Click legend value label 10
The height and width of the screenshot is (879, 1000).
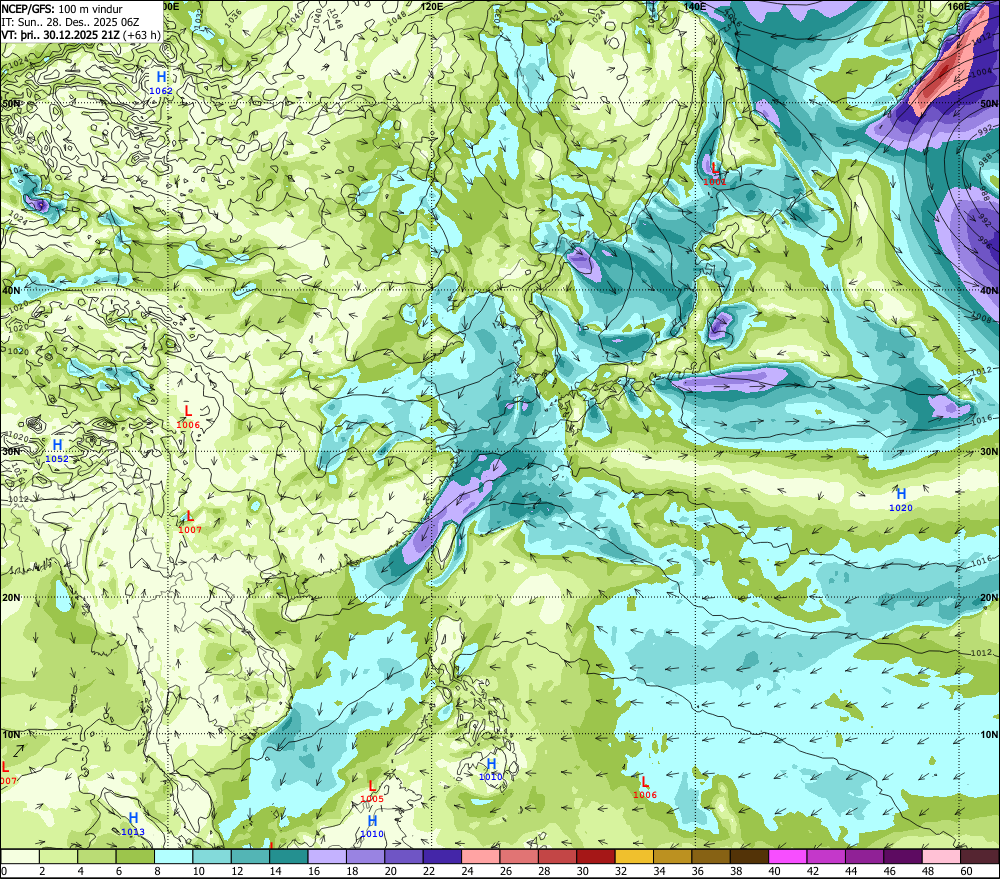pos(198,871)
